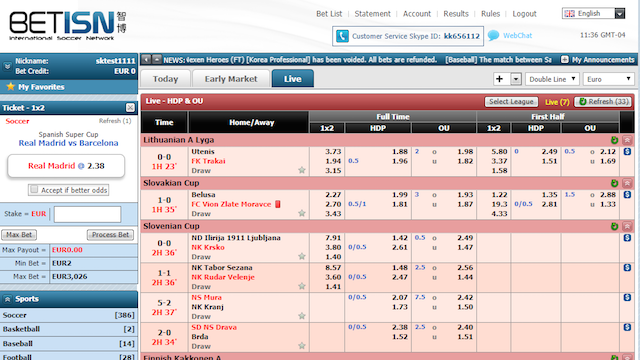Select the Live tab

point(293,79)
